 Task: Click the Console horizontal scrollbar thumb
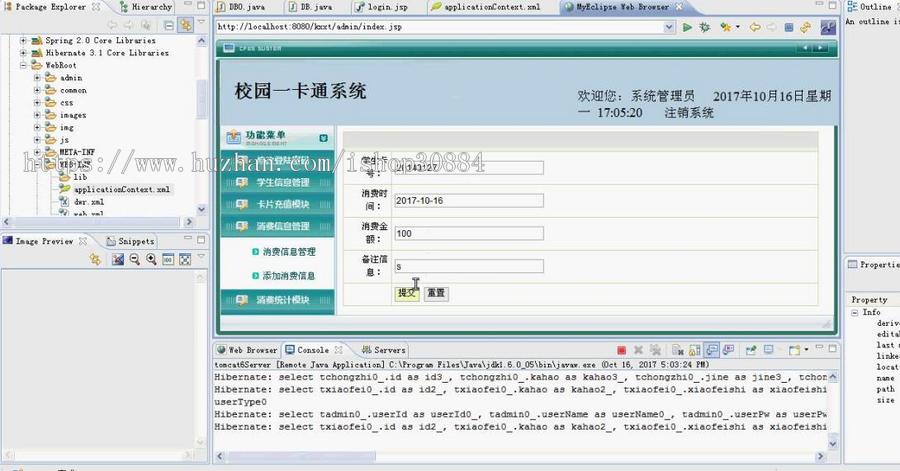302,457
